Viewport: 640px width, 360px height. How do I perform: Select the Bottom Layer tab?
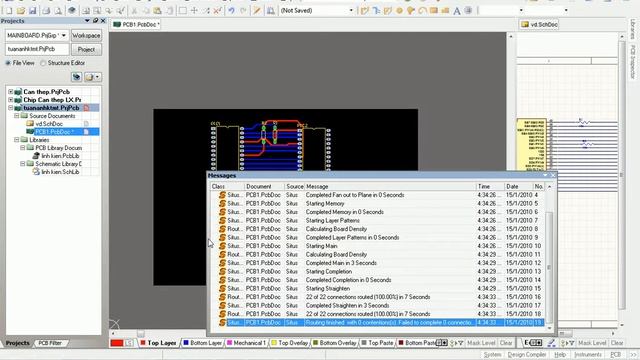coord(202,343)
